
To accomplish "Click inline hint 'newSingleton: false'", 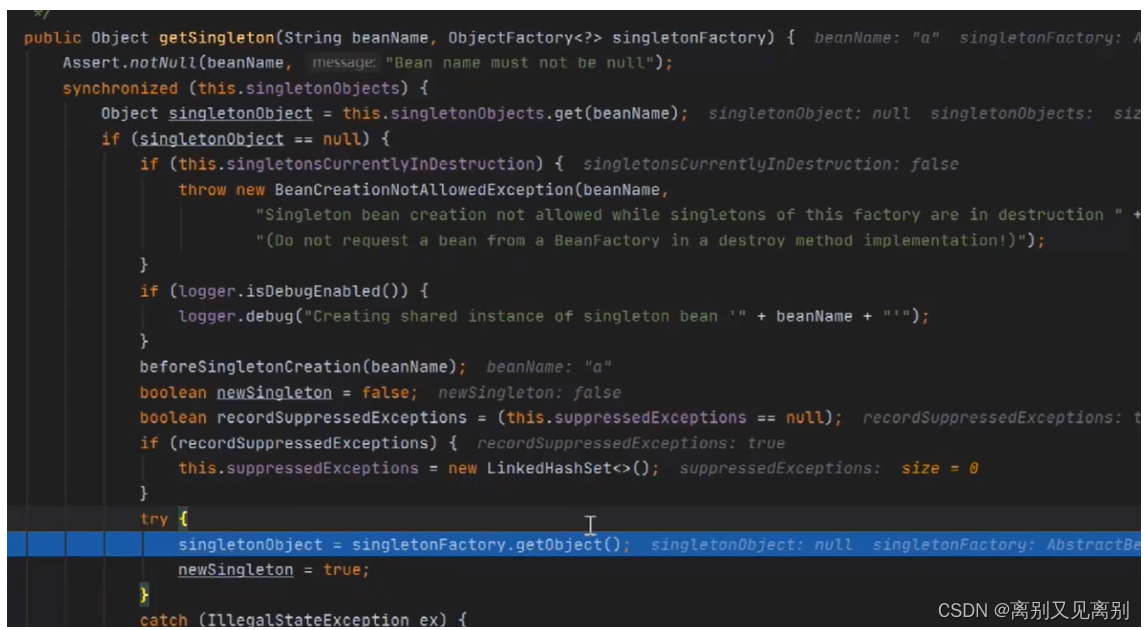I will tap(529, 393).
